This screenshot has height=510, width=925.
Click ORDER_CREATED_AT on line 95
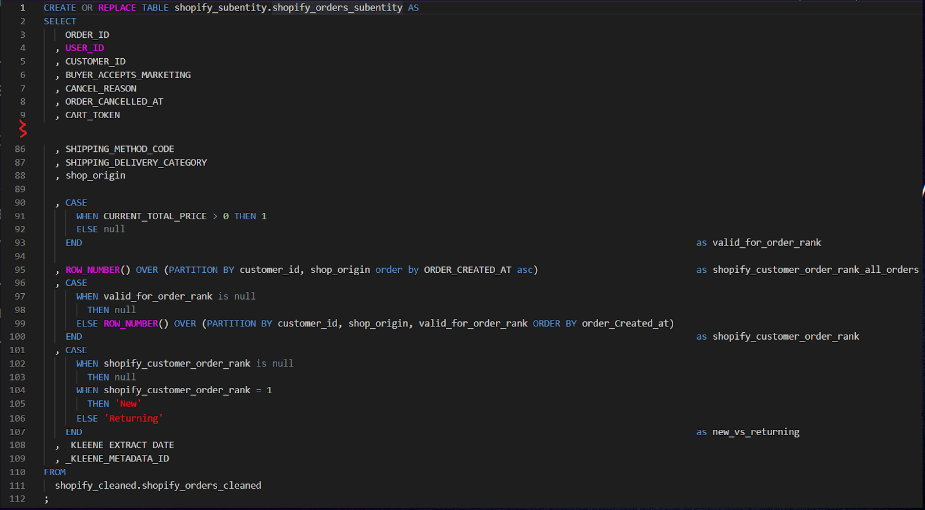pos(467,270)
